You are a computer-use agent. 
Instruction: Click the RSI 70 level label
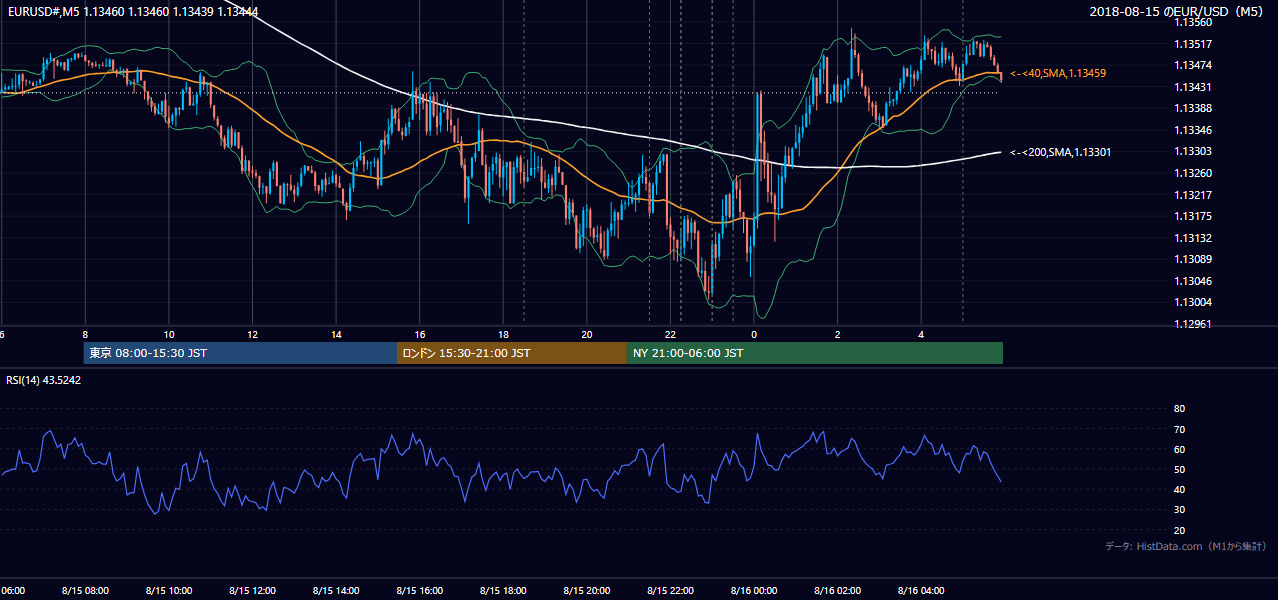point(1179,429)
